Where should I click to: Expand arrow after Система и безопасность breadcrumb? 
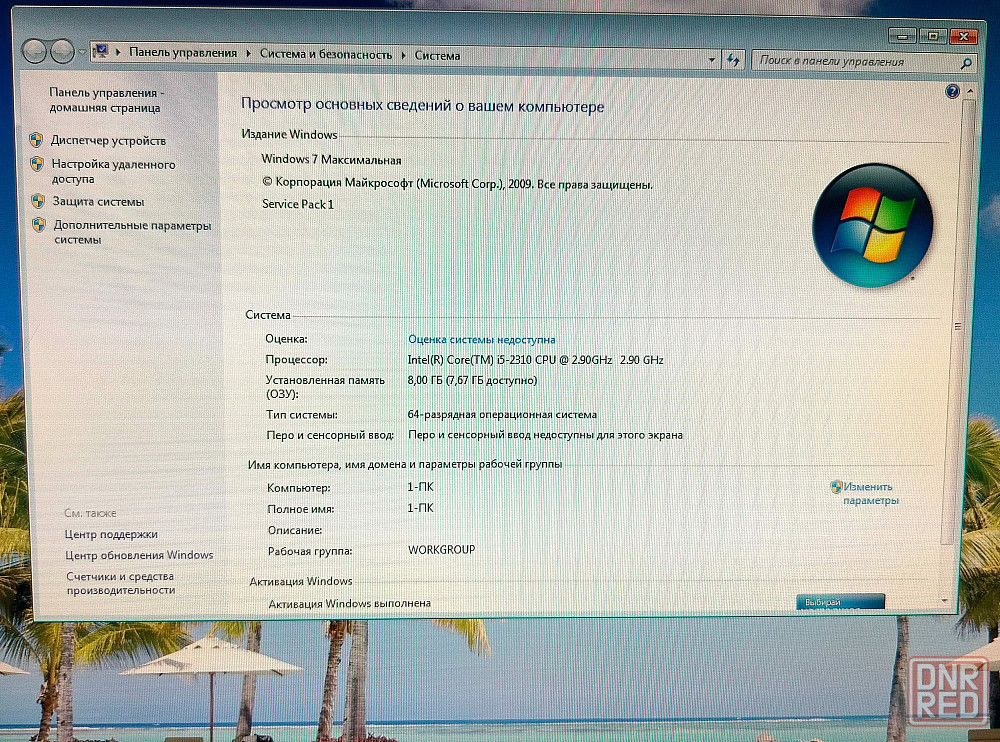click(x=404, y=56)
